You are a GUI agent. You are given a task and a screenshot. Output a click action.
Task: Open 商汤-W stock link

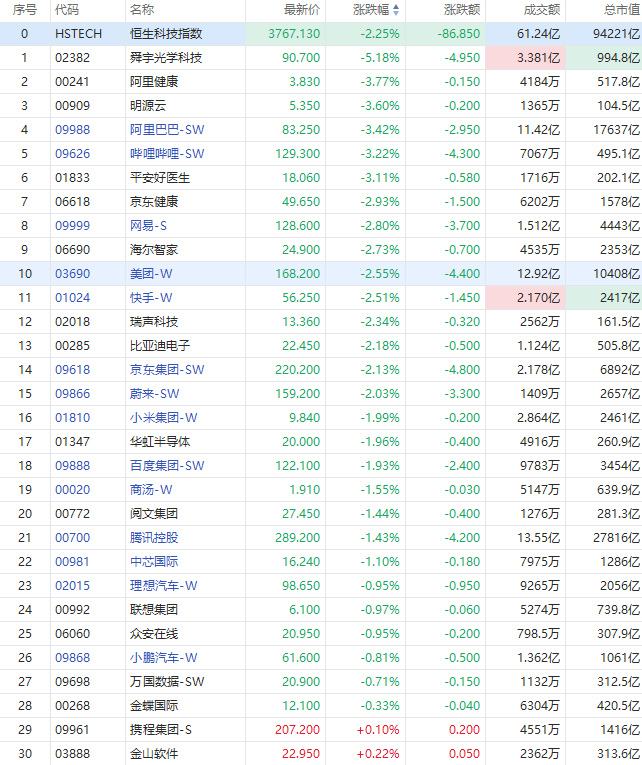coord(151,490)
